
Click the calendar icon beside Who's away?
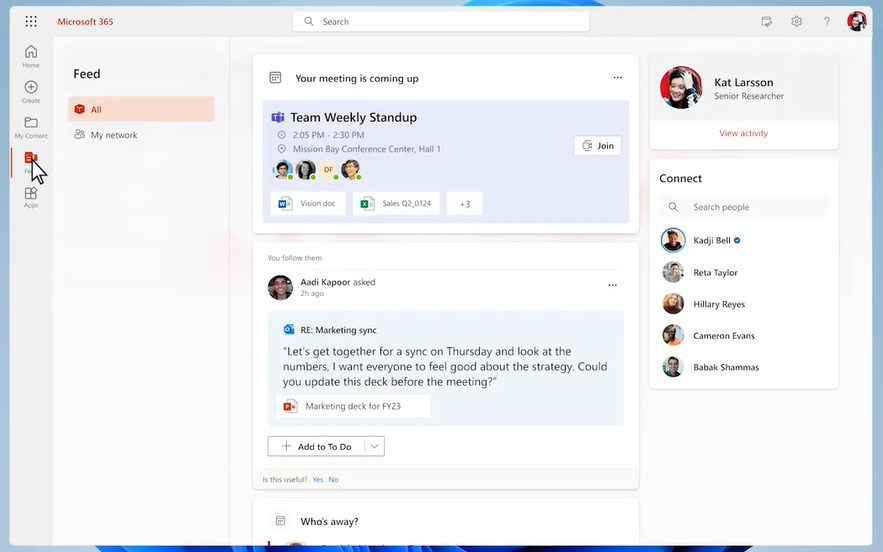[x=280, y=521]
